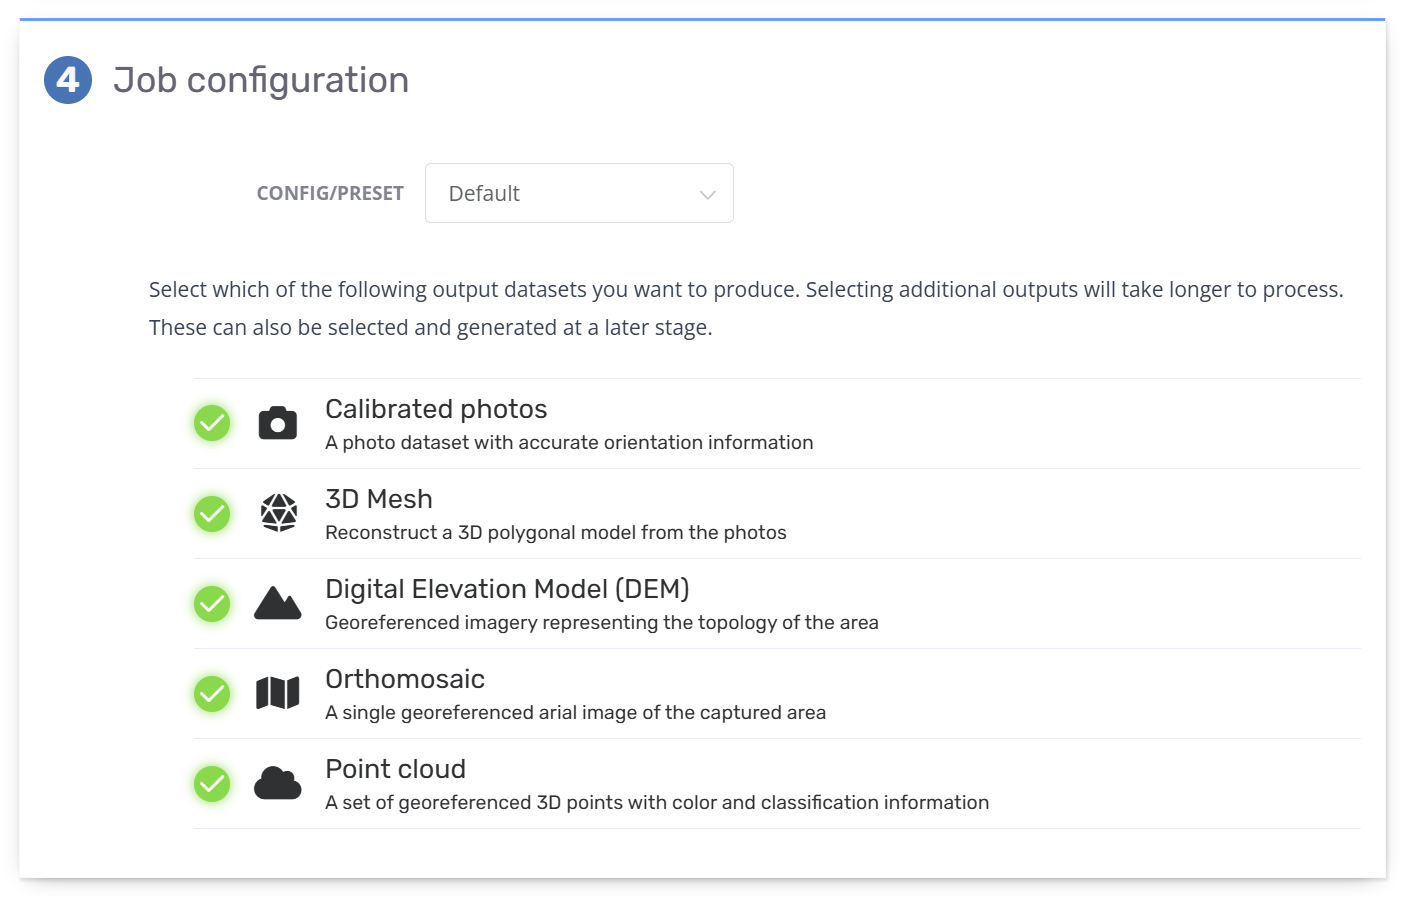Viewport: 1402px width, 898px height.
Task: Click the step 4 number badge
Action: point(68,80)
